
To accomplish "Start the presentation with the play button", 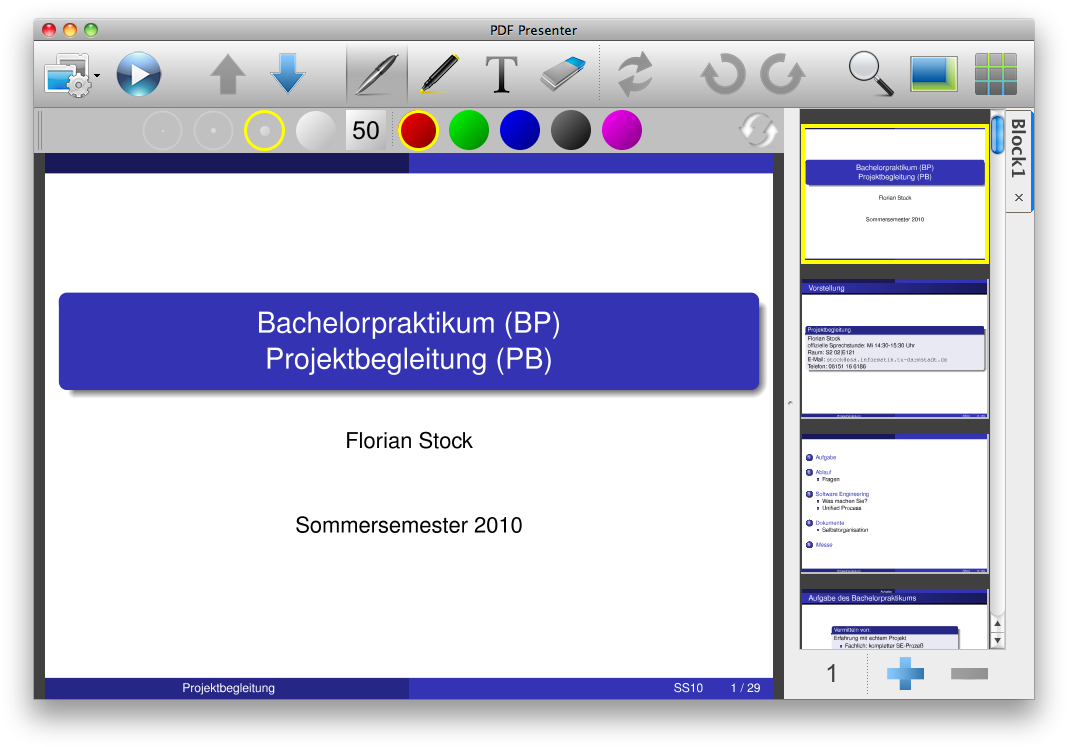I will tap(138, 75).
